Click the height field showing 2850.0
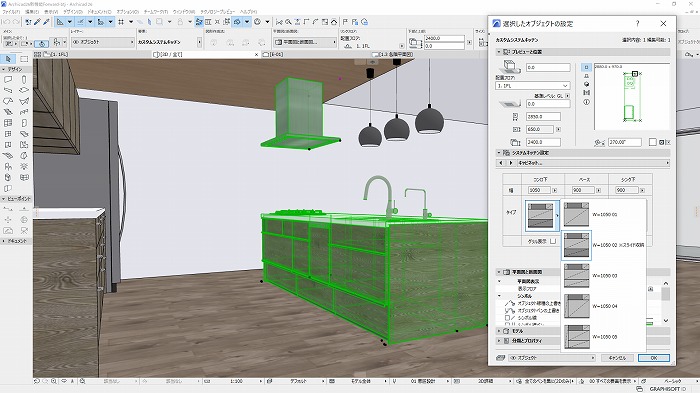 [543, 117]
